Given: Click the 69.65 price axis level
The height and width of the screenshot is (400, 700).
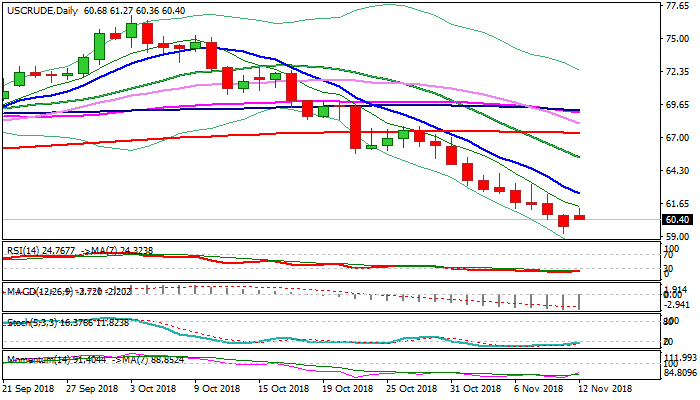Looking at the screenshot, I should coord(678,105).
